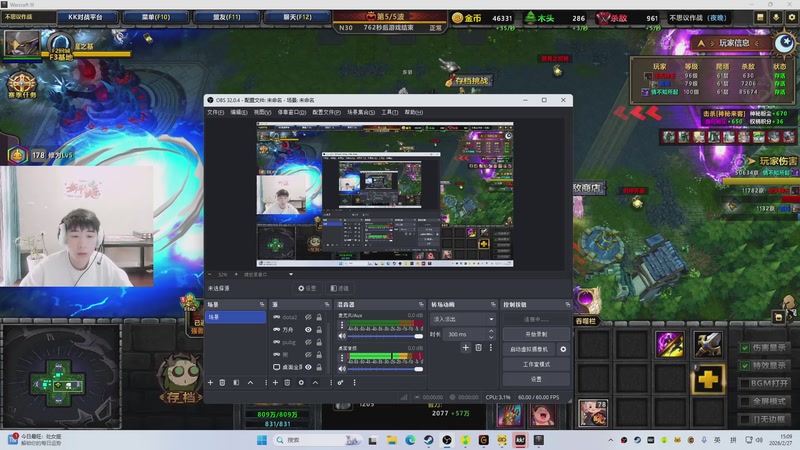Viewport: 800px width, 450px height.
Task: Enable the 全屏模式 checkbox in game
Action: coord(745,401)
